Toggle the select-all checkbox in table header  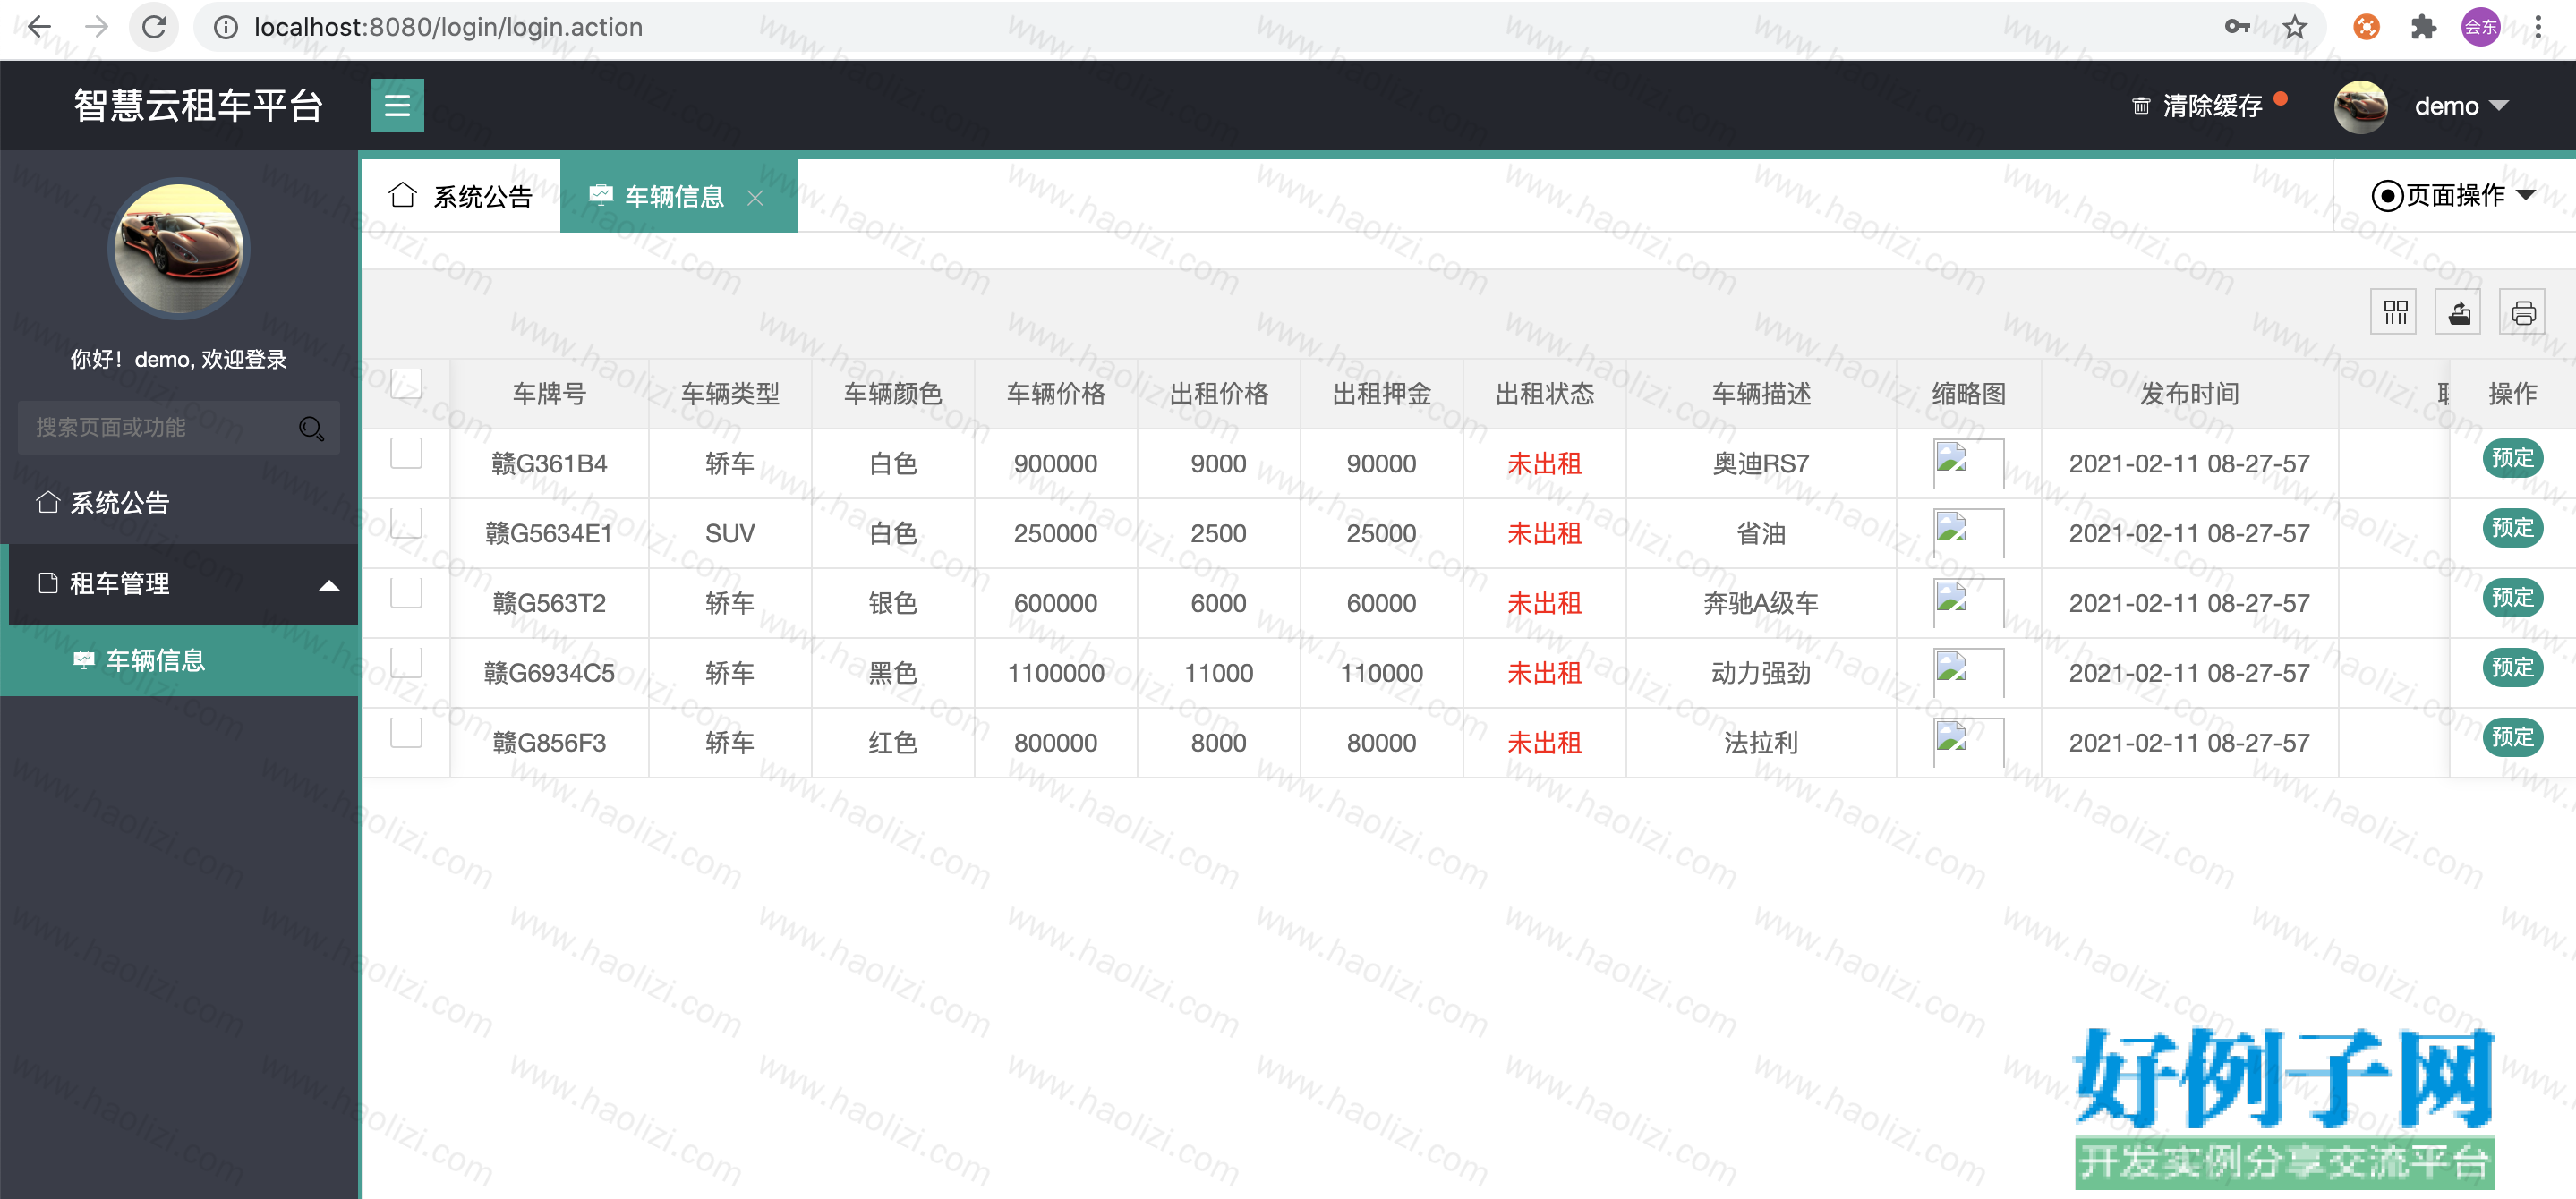tap(406, 384)
